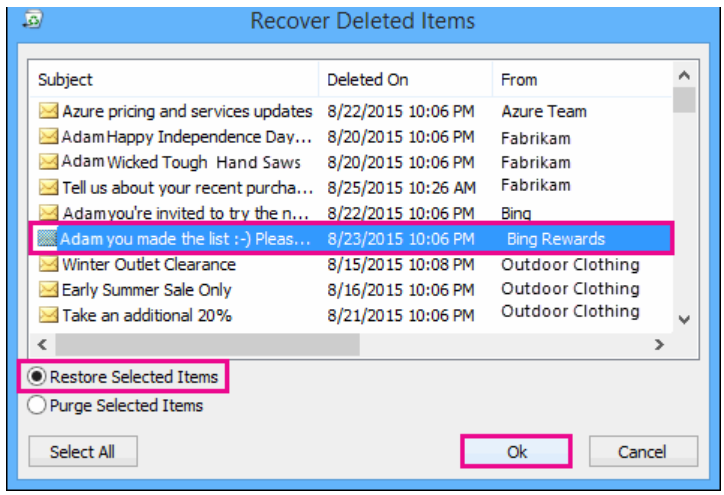Click 8/21/2015 10:06 PM deleted date
This screenshot has width=724, height=495.
(401, 315)
